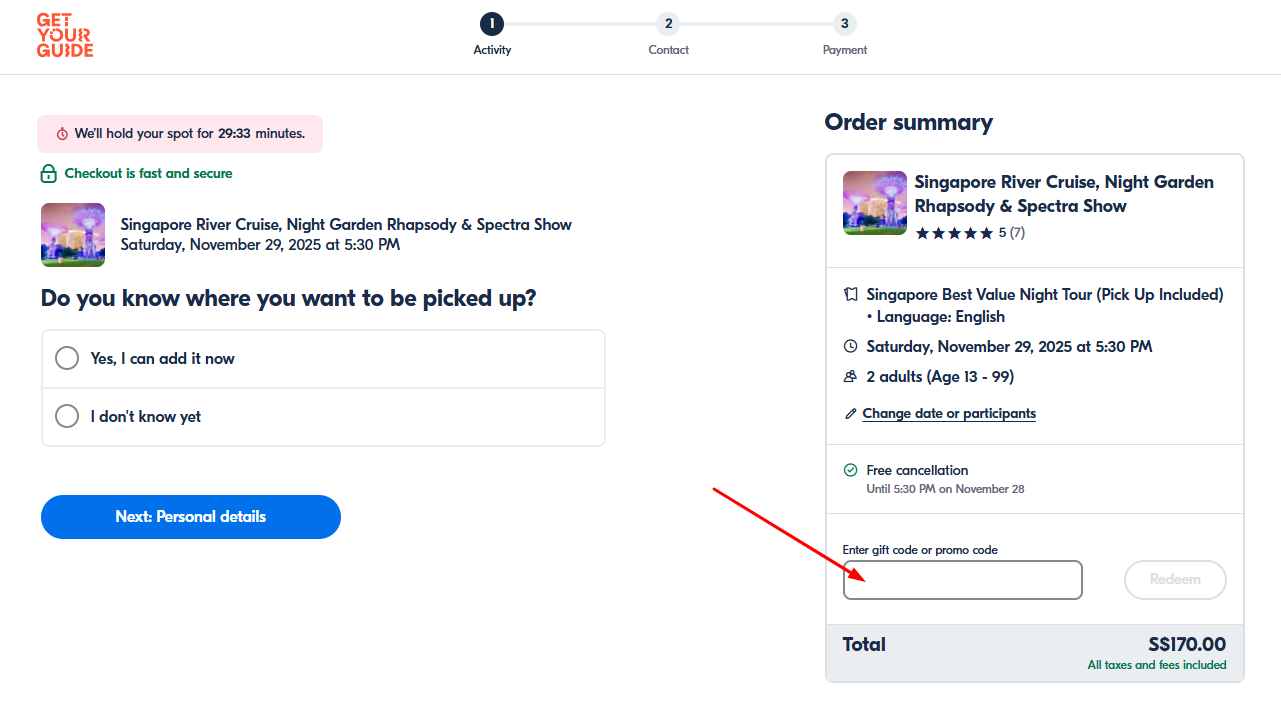1281x715 pixels.
Task: Click Next: Personal details
Action: click(x=190, y=517)
